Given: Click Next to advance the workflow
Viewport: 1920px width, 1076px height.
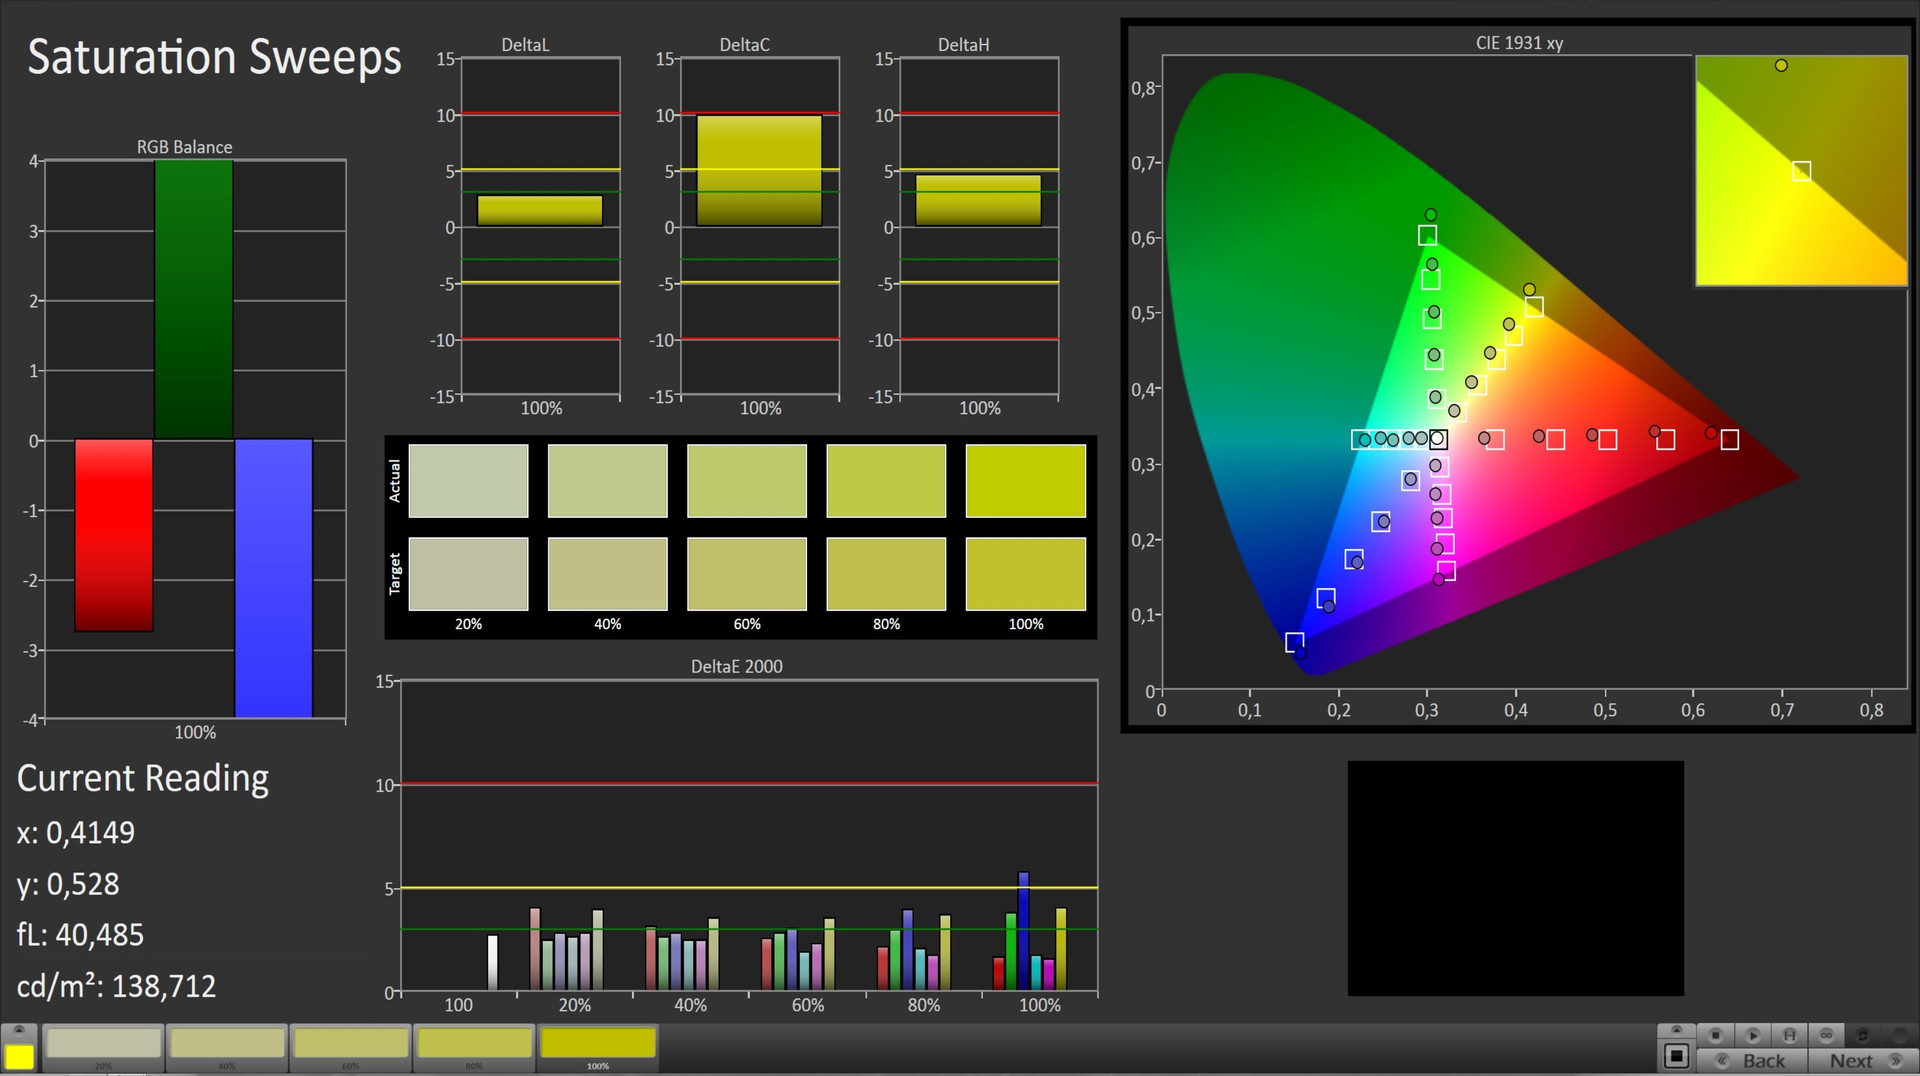Looking at the screenshot, I should click(x=1863, y=1060).
